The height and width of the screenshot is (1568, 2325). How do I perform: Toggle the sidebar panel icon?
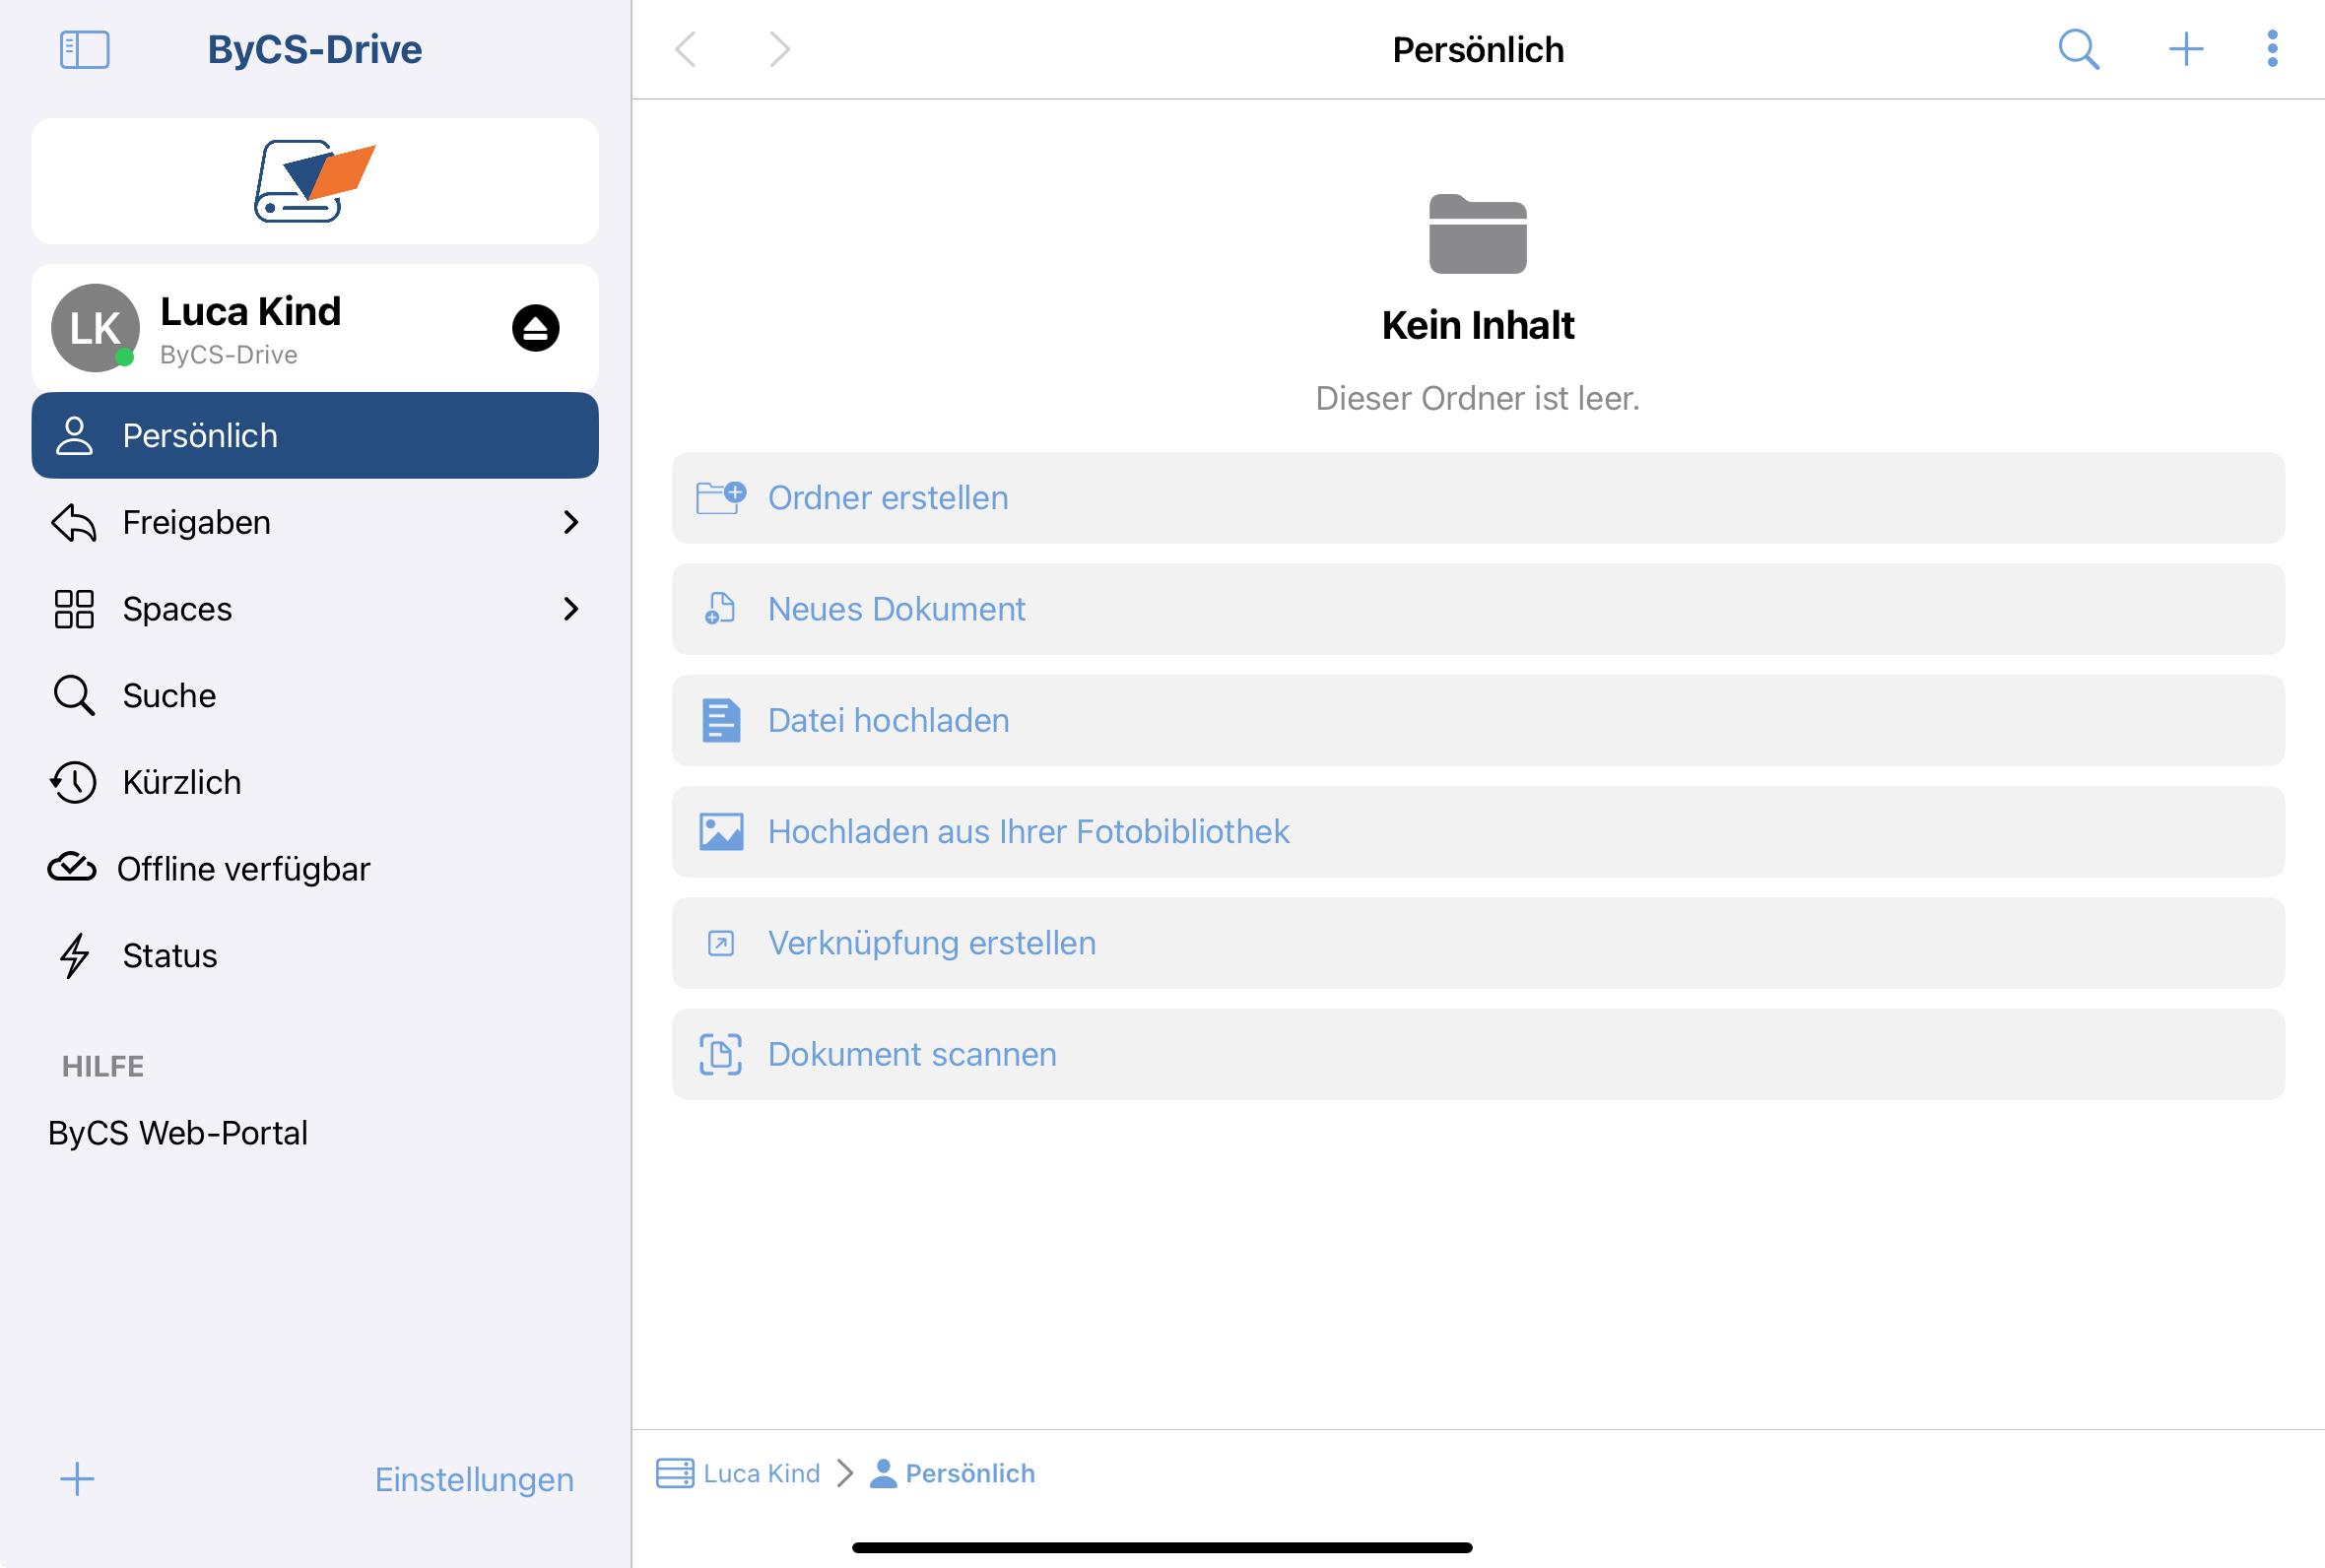coord(84,49)
